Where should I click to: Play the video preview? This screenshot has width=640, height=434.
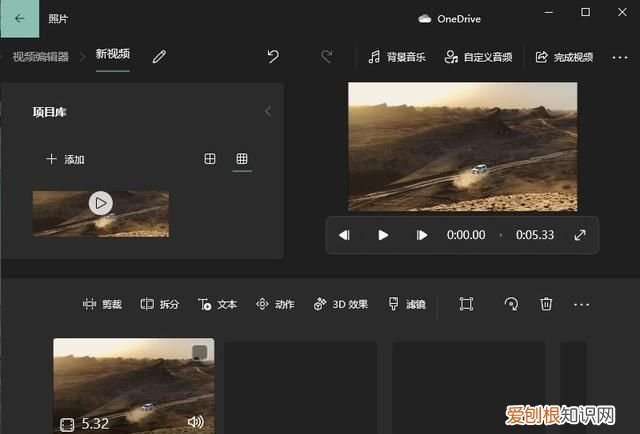pos(383,235)
